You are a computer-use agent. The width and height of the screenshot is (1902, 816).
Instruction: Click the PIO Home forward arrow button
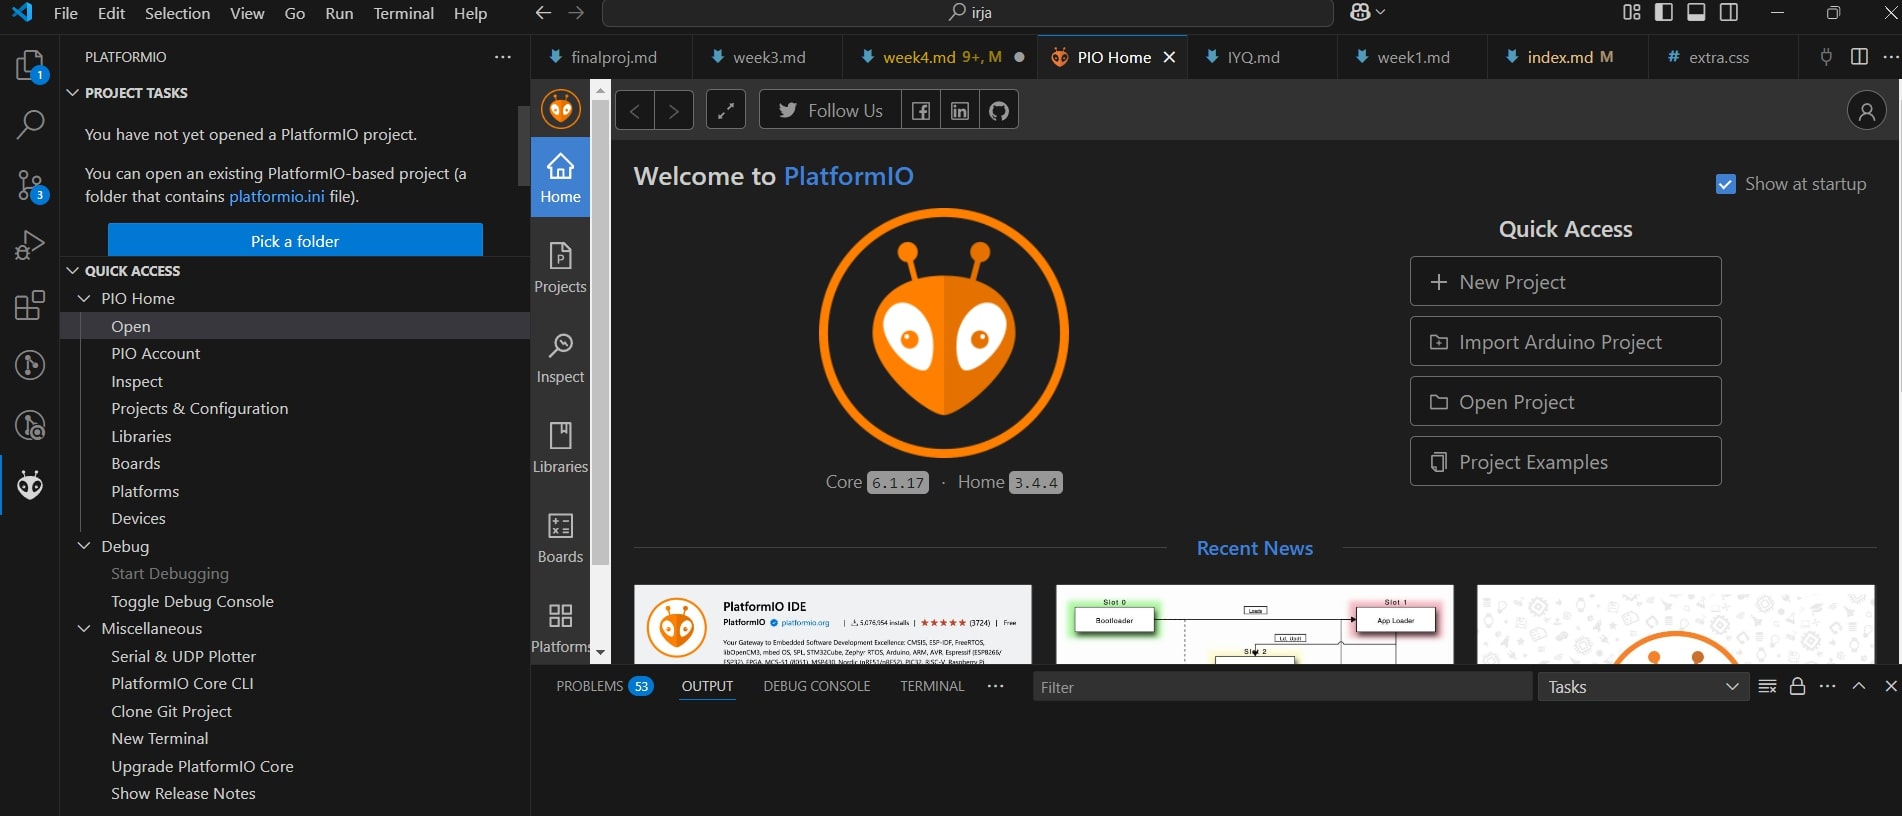(674, 110)
